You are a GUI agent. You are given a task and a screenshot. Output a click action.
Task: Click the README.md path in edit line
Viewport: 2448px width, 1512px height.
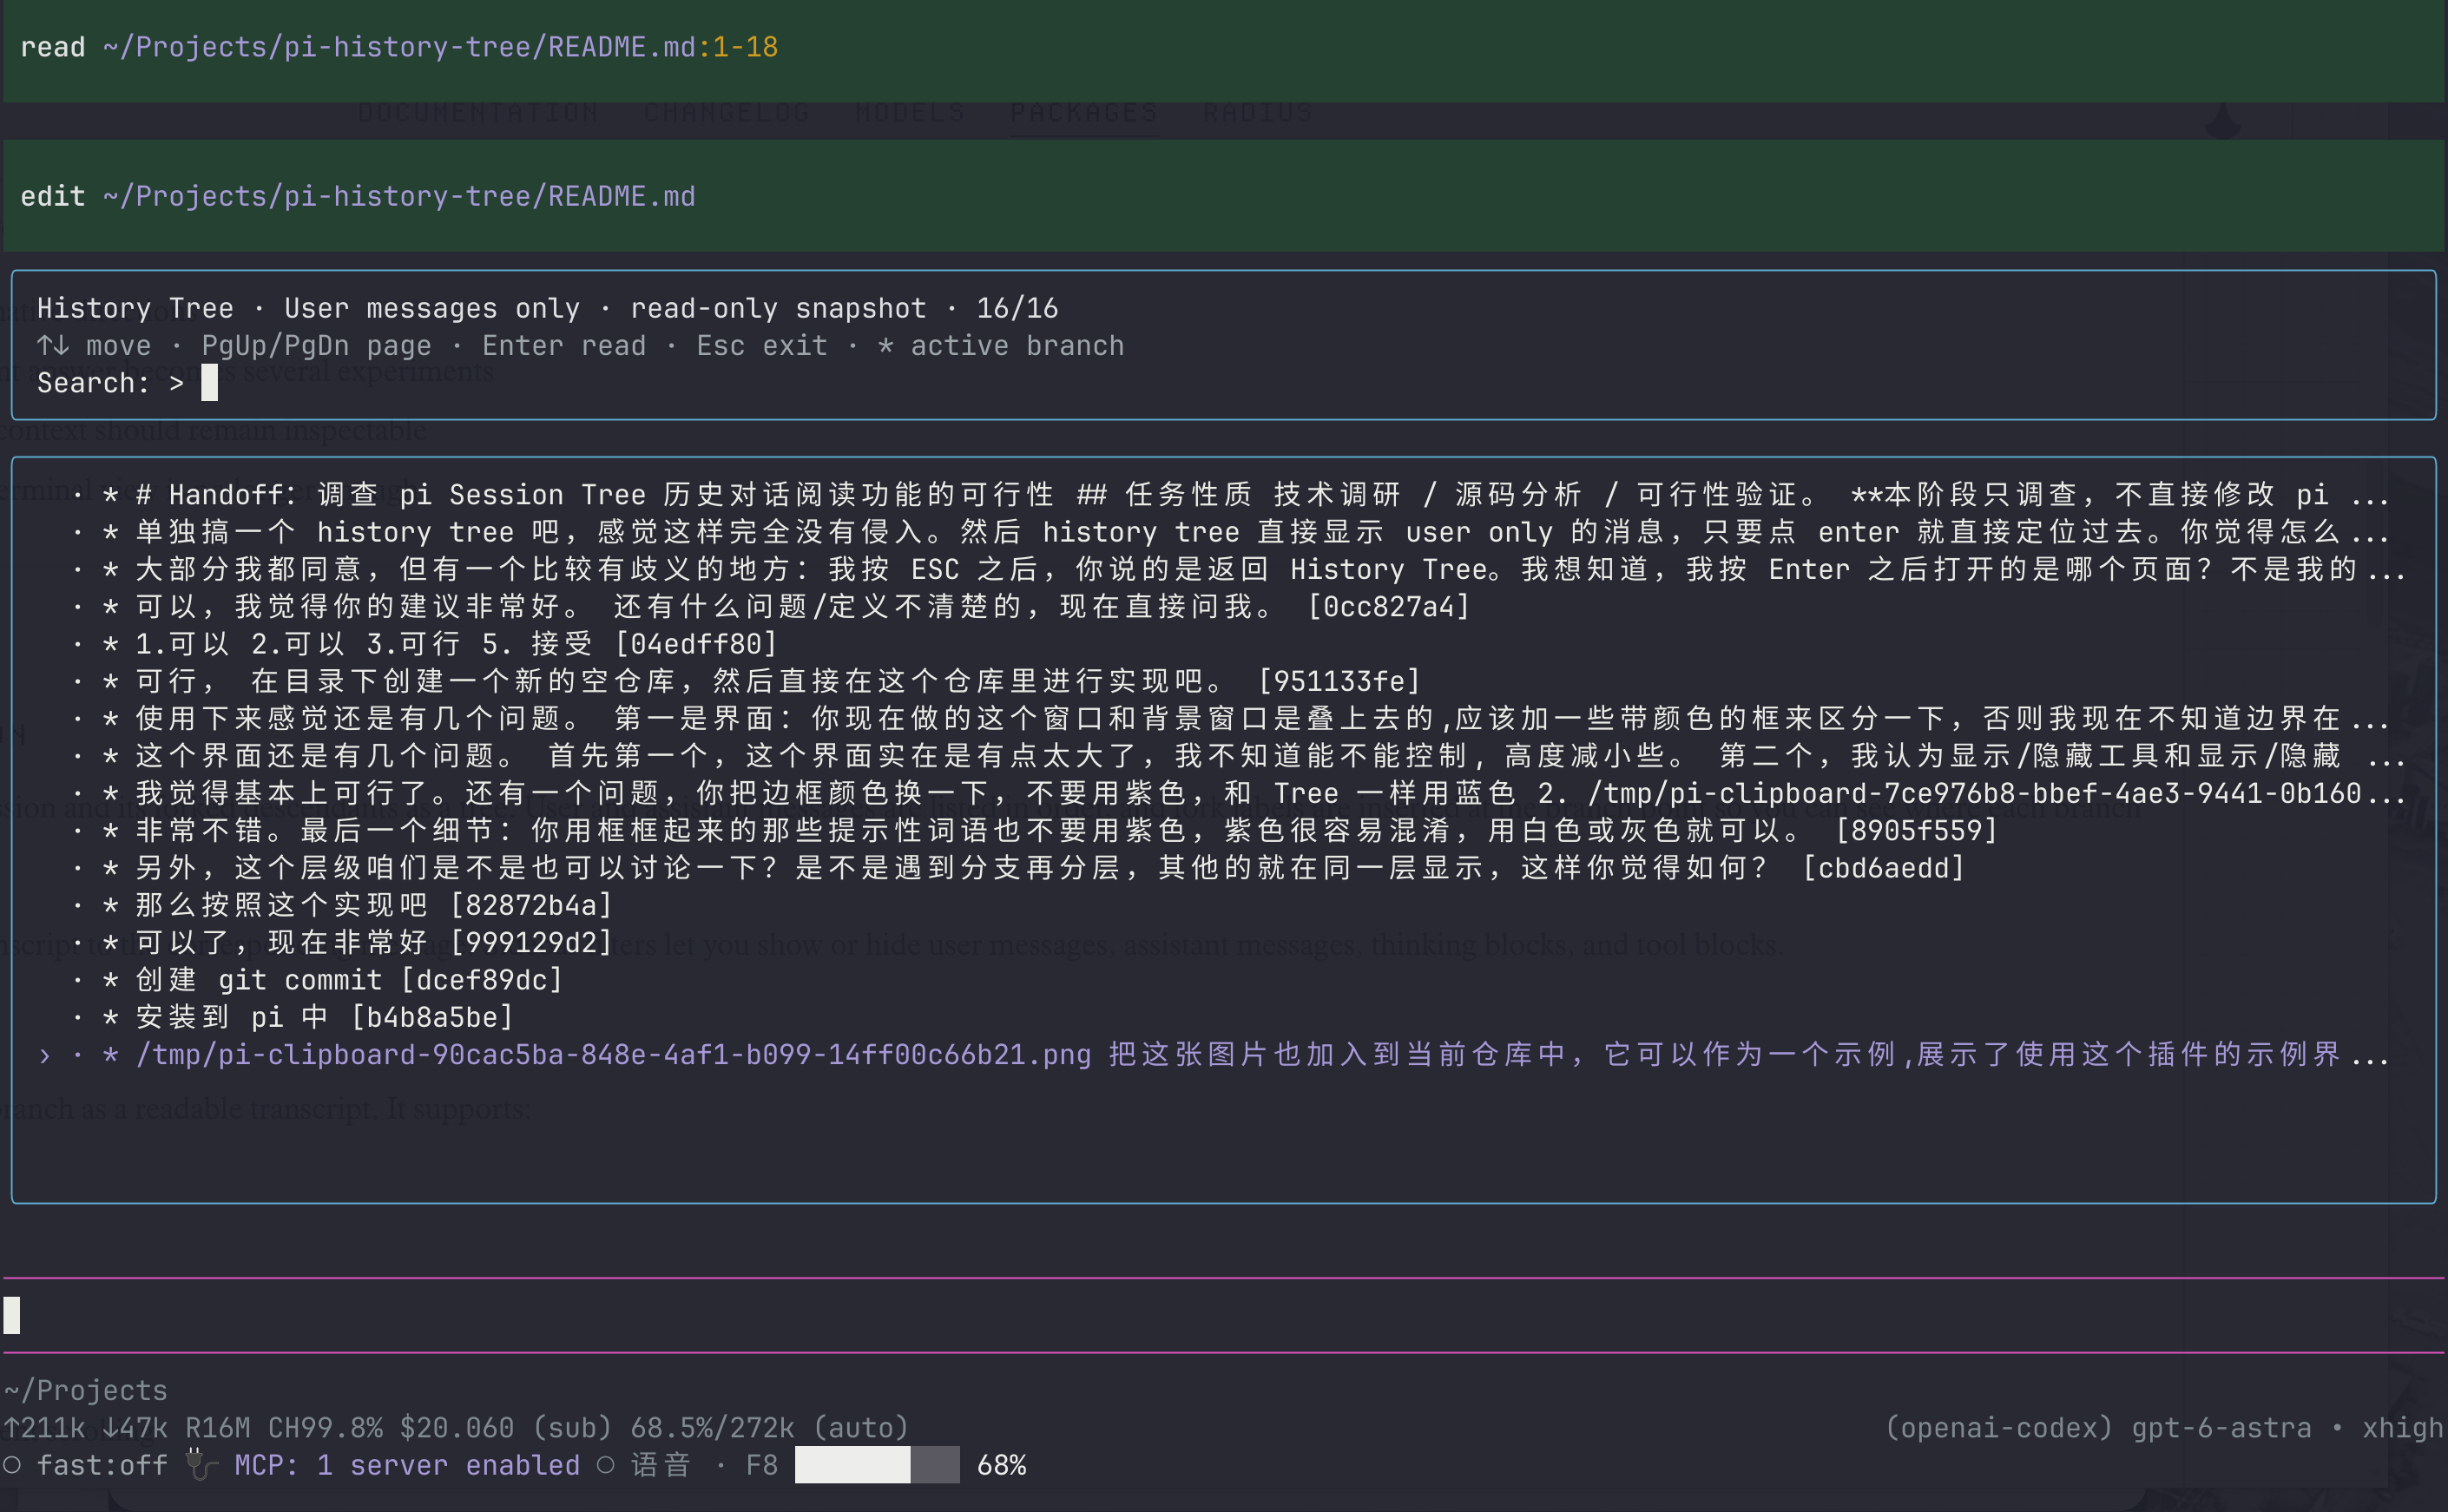(399, 196)
